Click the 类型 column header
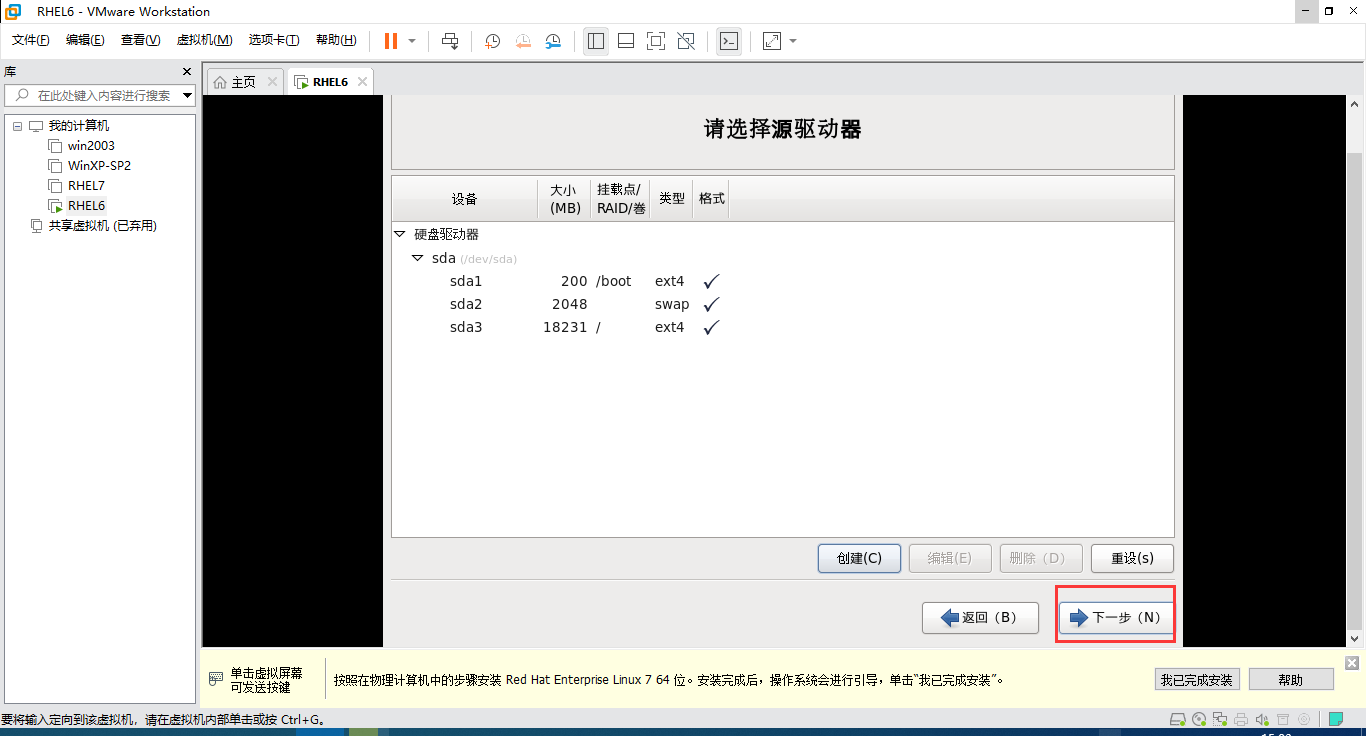The image size is (1366, 736). click(672, 199)
